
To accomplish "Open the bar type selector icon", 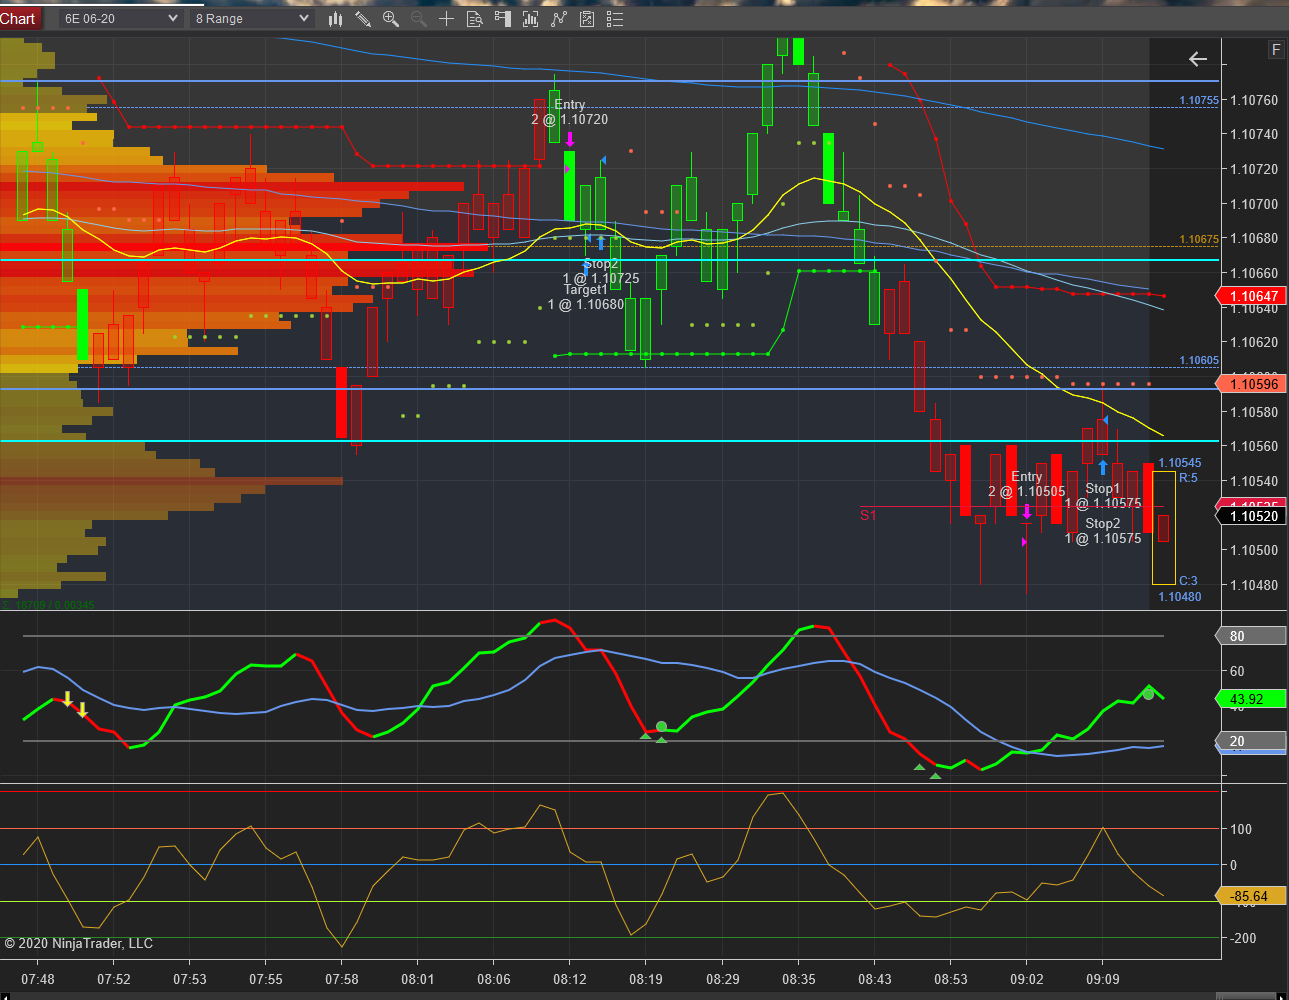I will pyautogui.click(x=335, y=19).
